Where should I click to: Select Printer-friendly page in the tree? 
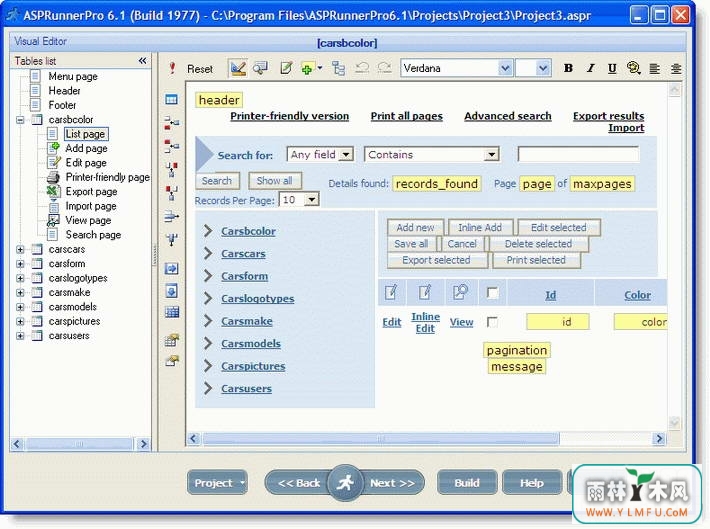(x=108, y=178)
